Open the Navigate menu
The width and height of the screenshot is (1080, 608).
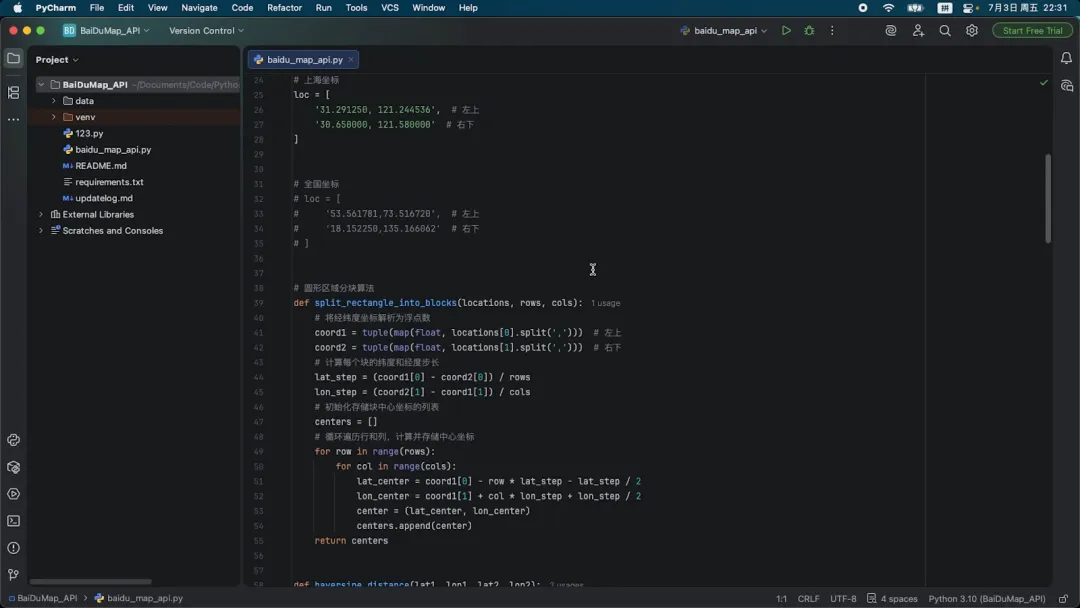click(x=199, y=8)
